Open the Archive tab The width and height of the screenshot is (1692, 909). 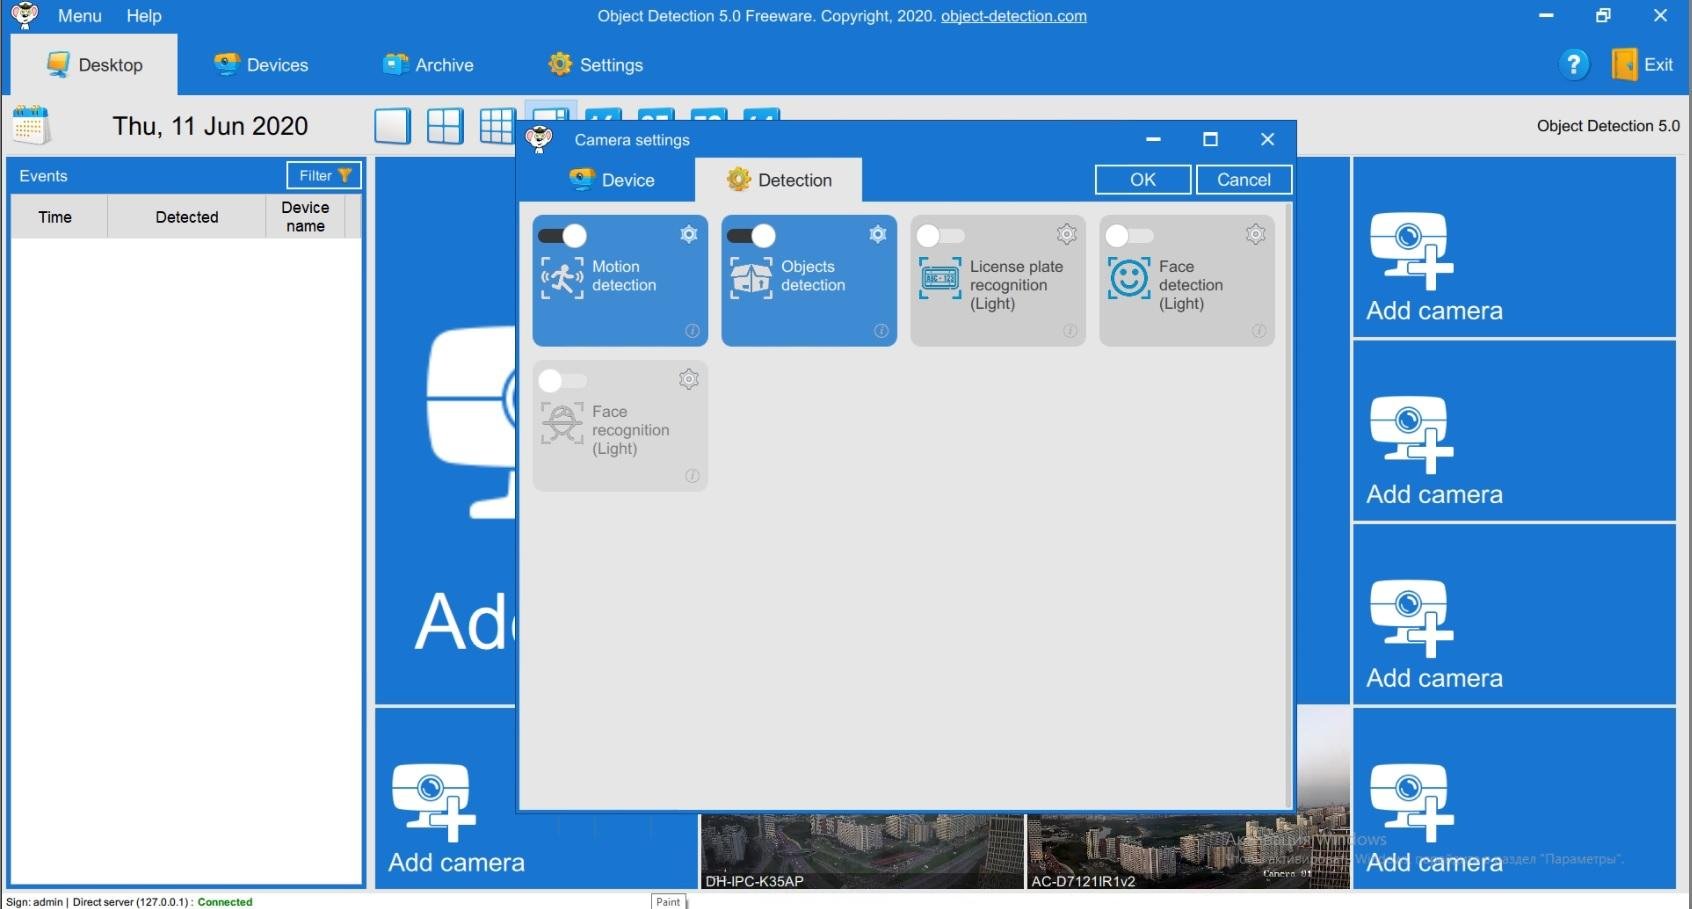click(x=428, y=65)
